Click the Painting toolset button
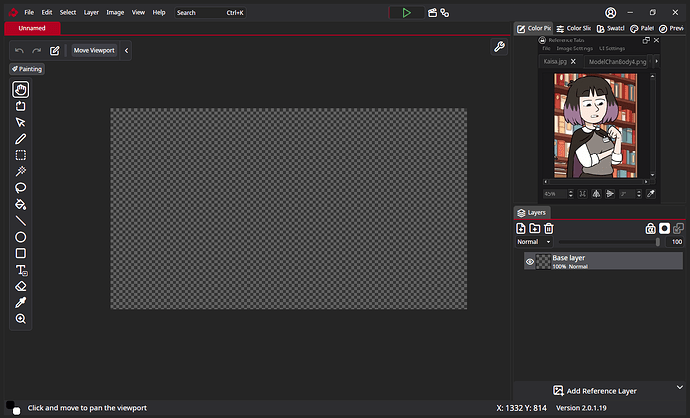 pyautogui.click(x=26, y=69)
